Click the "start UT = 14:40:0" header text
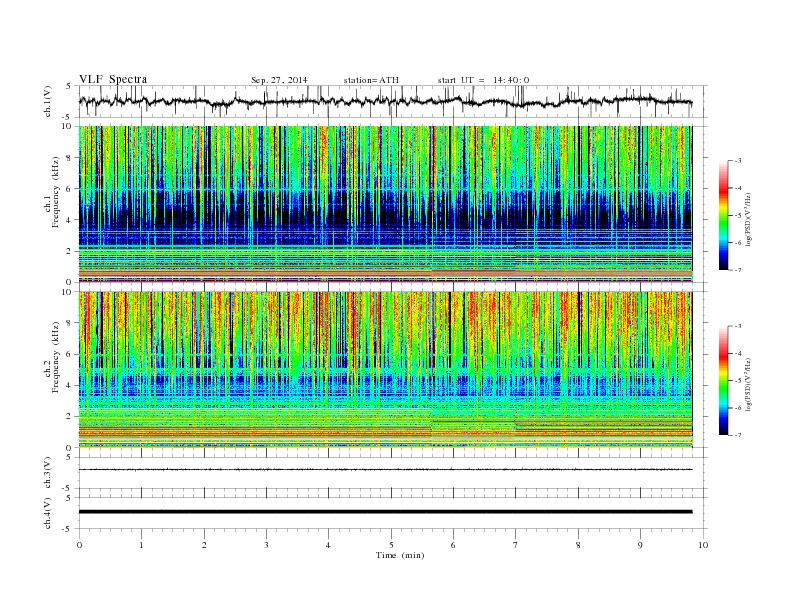 click(x=483, y=80)
